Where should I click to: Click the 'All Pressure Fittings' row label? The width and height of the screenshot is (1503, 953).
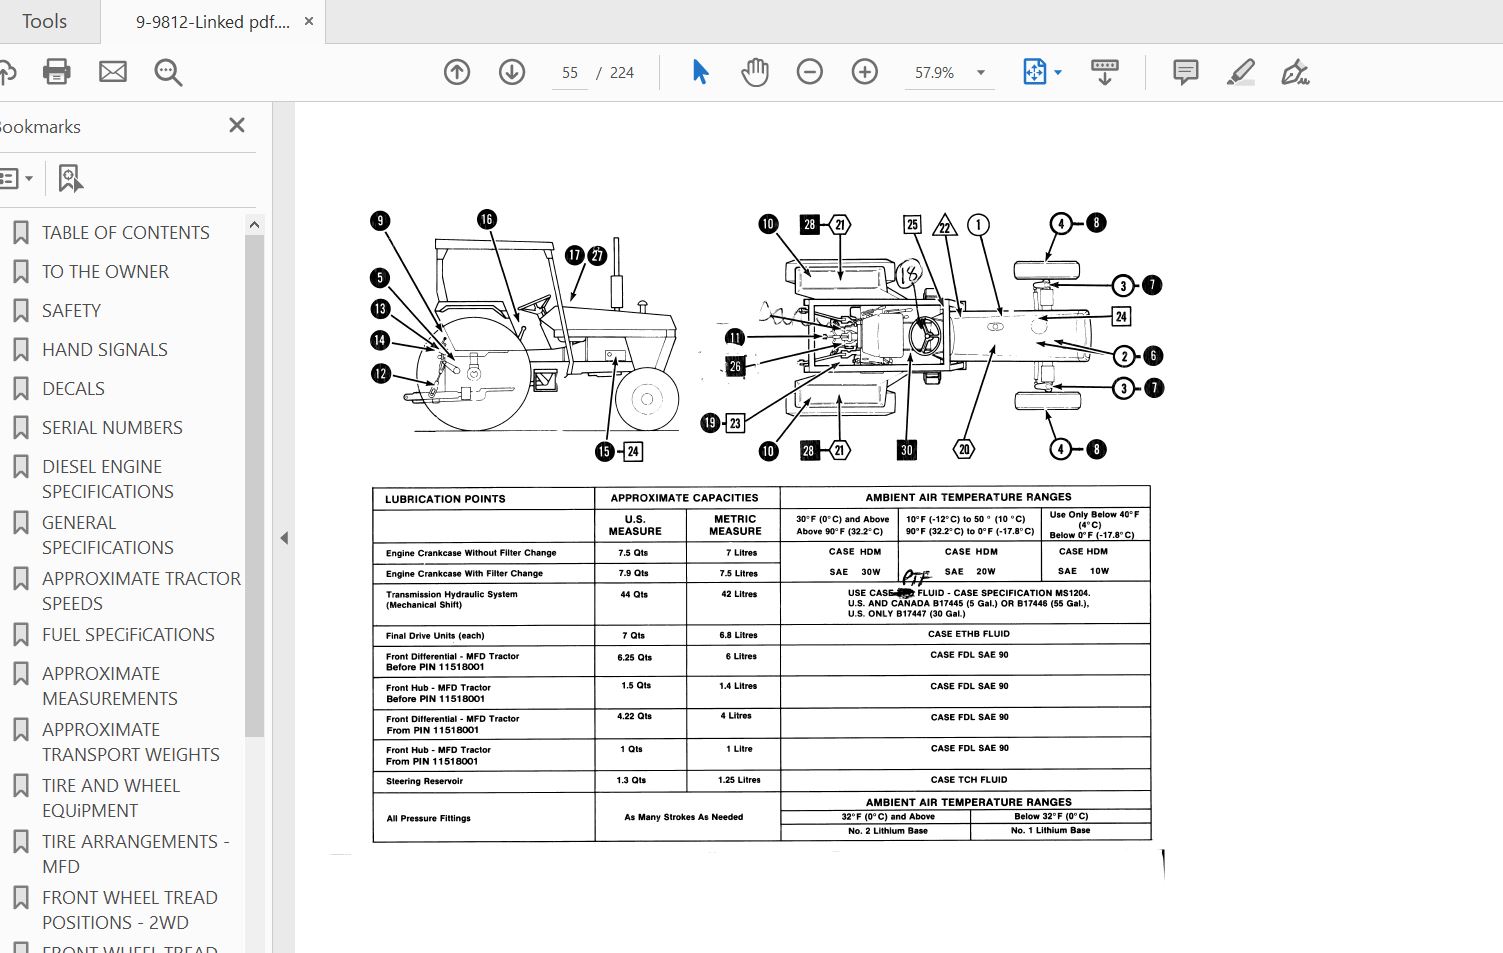click(428, 818)
